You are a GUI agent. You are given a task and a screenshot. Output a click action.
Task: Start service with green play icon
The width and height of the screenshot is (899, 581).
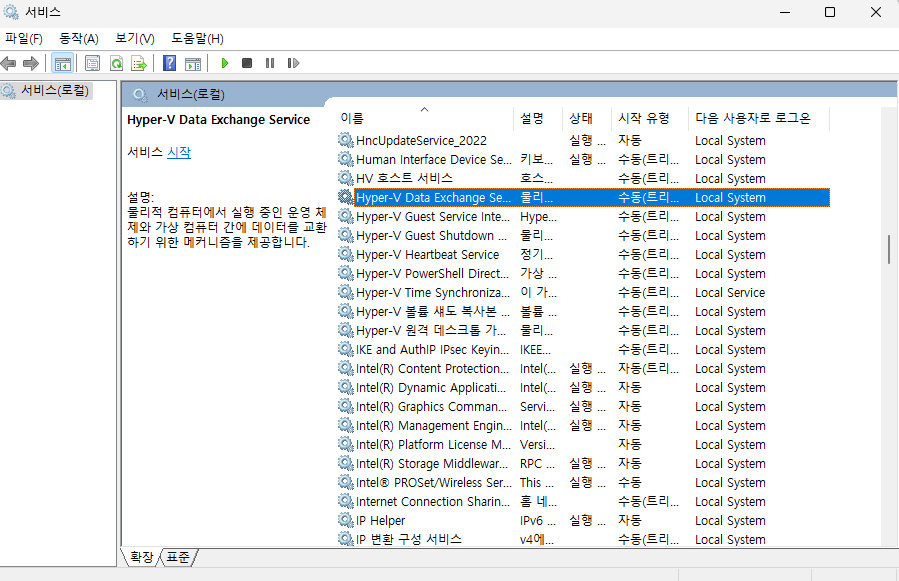225,63
